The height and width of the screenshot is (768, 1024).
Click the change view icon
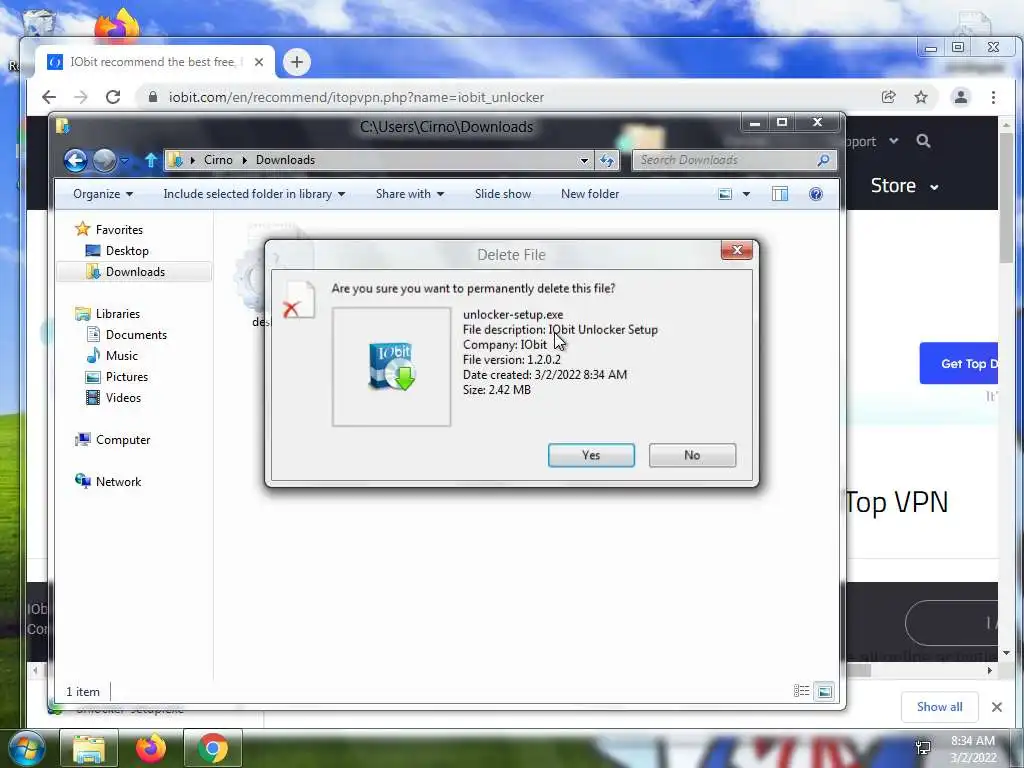[x=725, y=194]
